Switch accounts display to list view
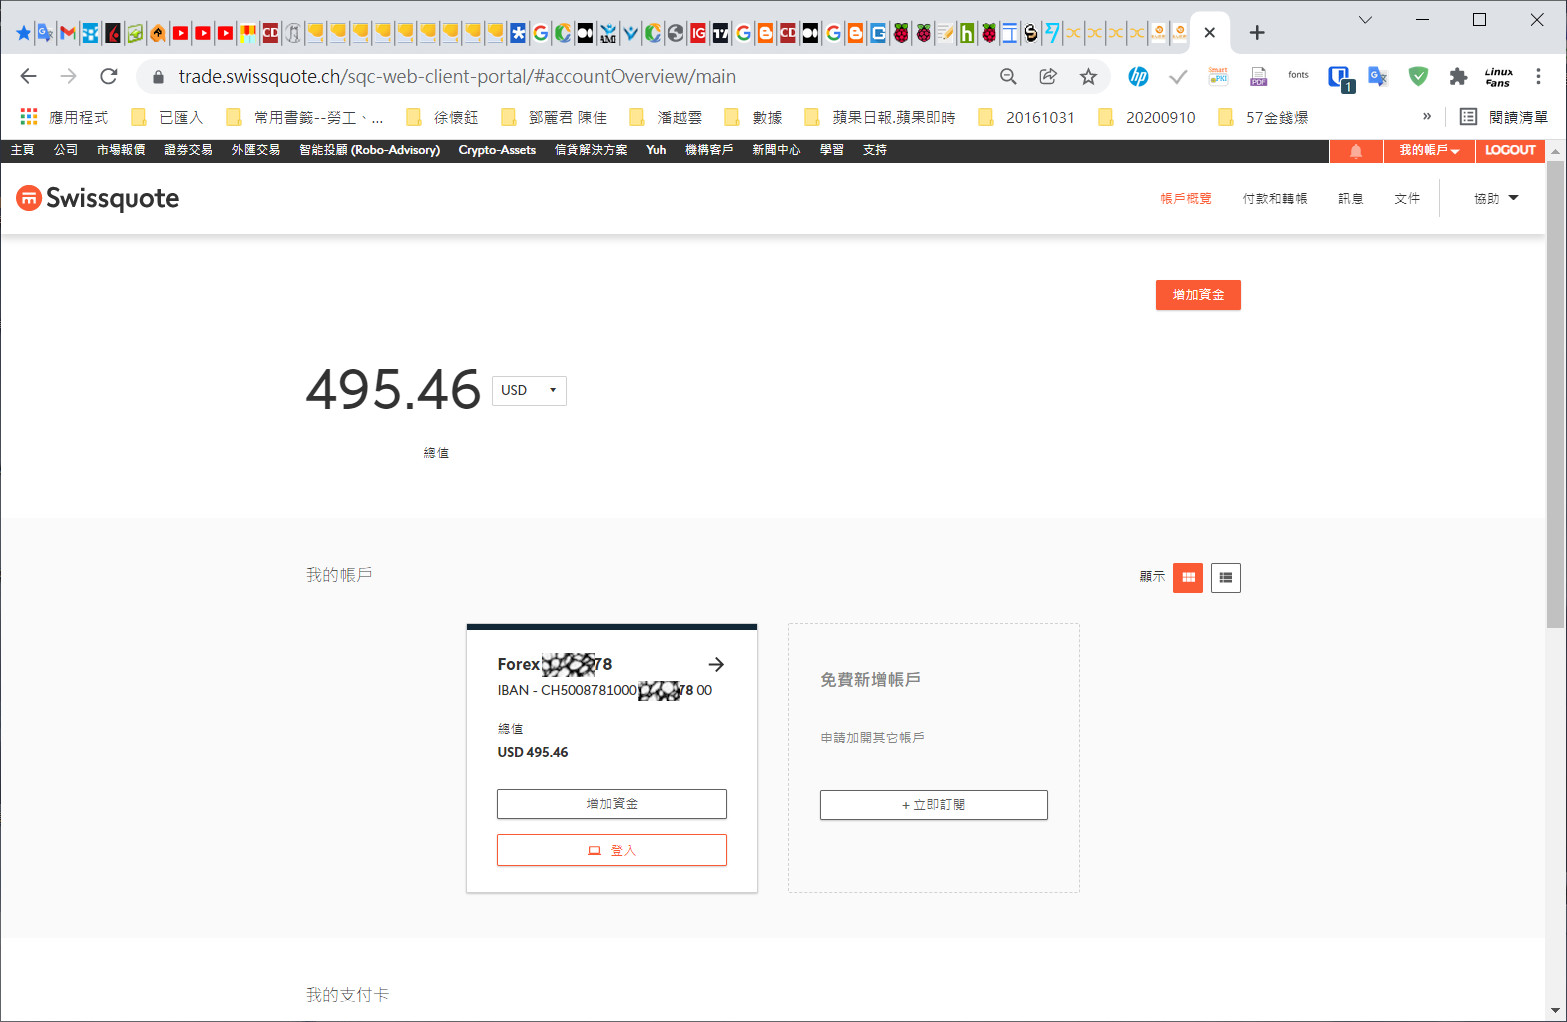Image resolution: width=1567 pixels, height=1022 pixels. click(1226, 577)
